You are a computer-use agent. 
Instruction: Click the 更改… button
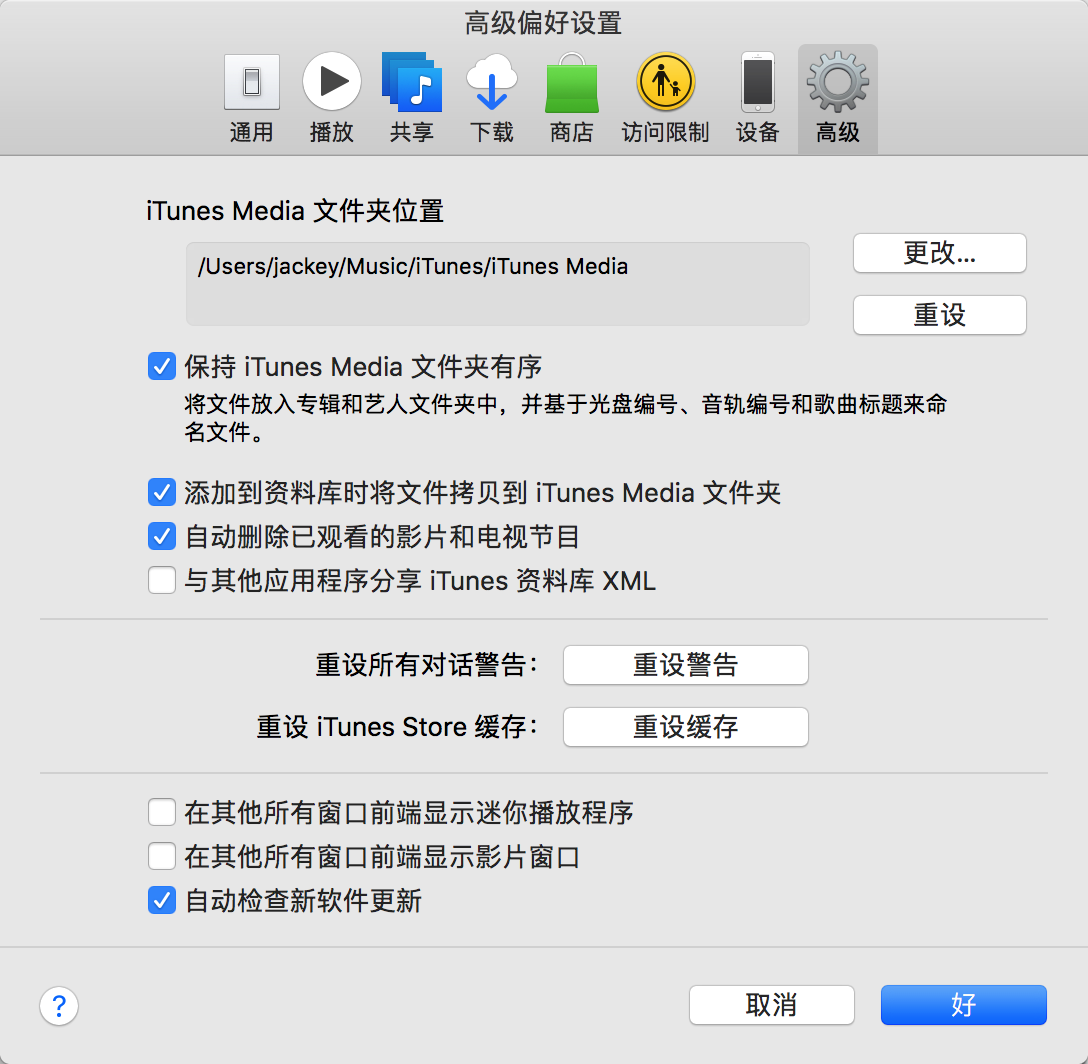click(x=940, y=253)
